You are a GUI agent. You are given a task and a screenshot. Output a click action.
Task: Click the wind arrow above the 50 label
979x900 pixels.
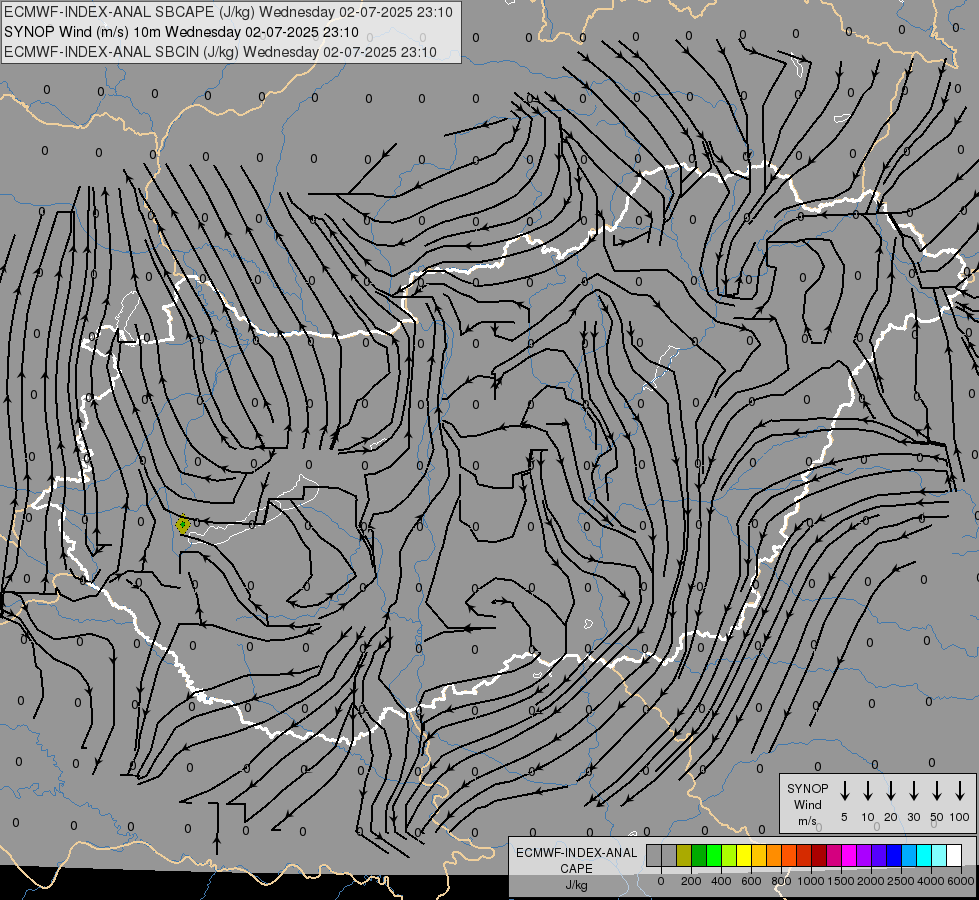(x=937, y=791)
